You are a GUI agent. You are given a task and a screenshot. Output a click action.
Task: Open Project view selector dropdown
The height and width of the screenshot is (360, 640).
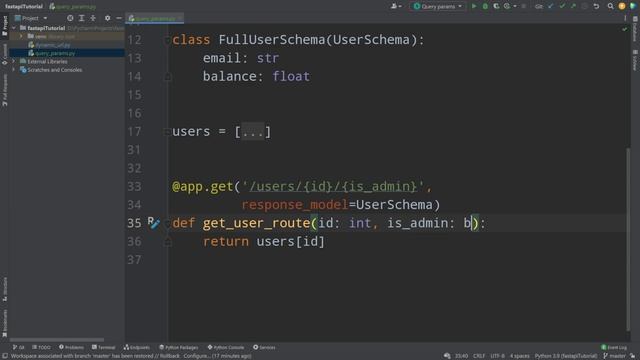pos(31,18)
